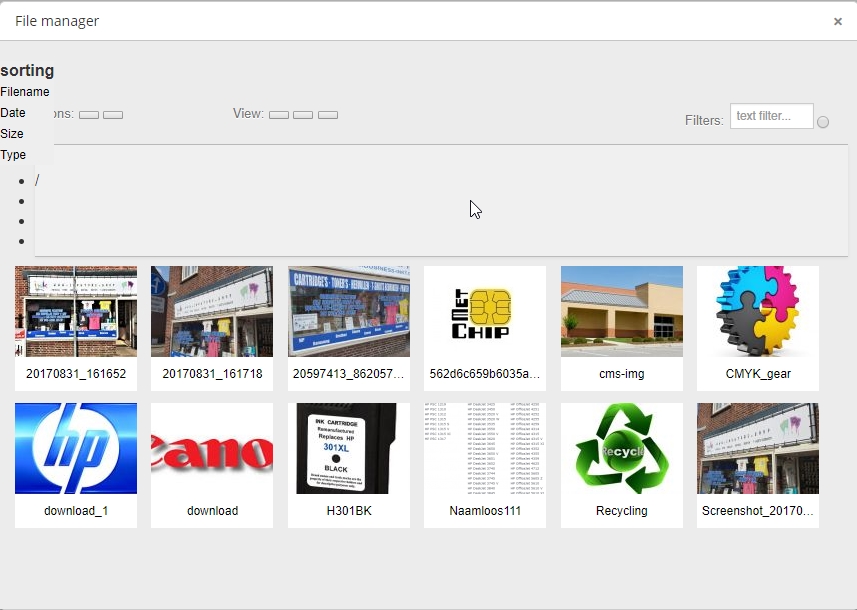Screen dimensions: 857x610
Task: Click the leftmost blank View button
Action: 279,115
